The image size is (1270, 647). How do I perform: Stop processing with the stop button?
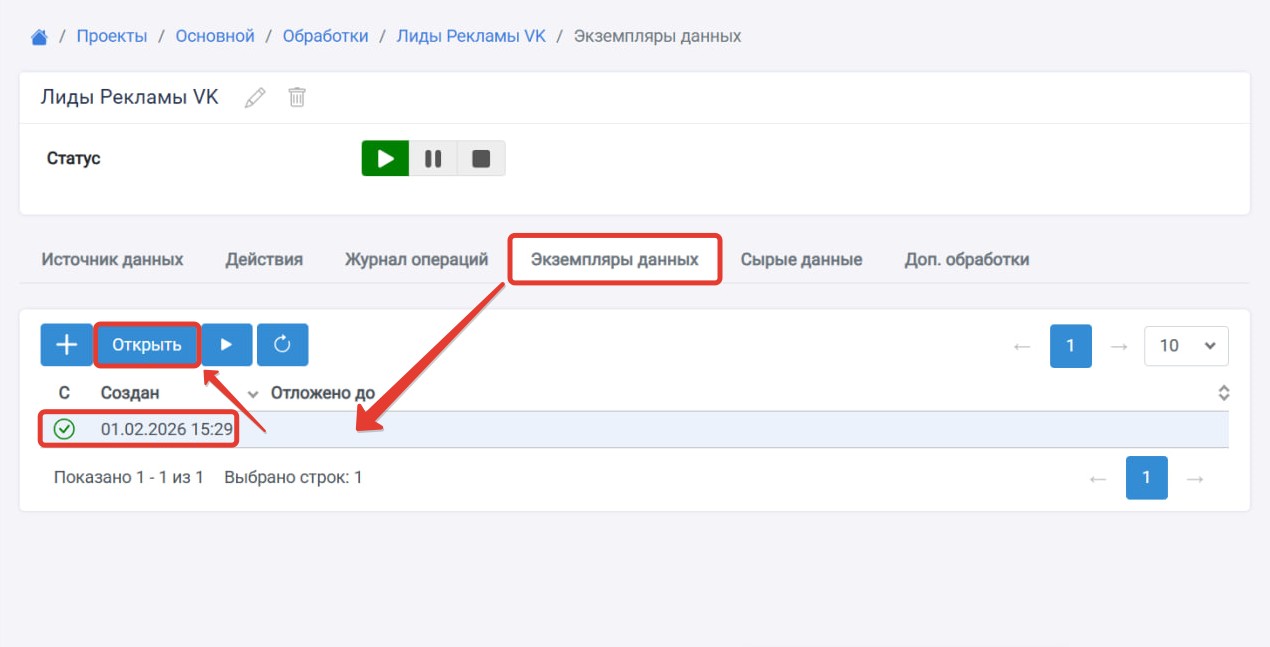pyautogui.click(x=481, y=158)
